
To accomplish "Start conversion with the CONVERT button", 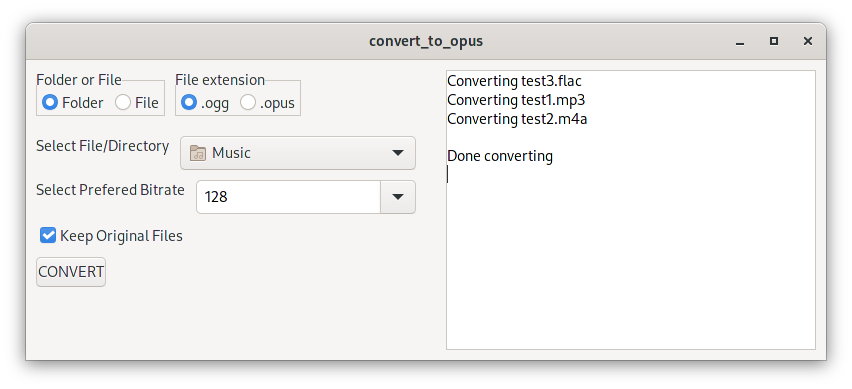I will tap(71, 272).
